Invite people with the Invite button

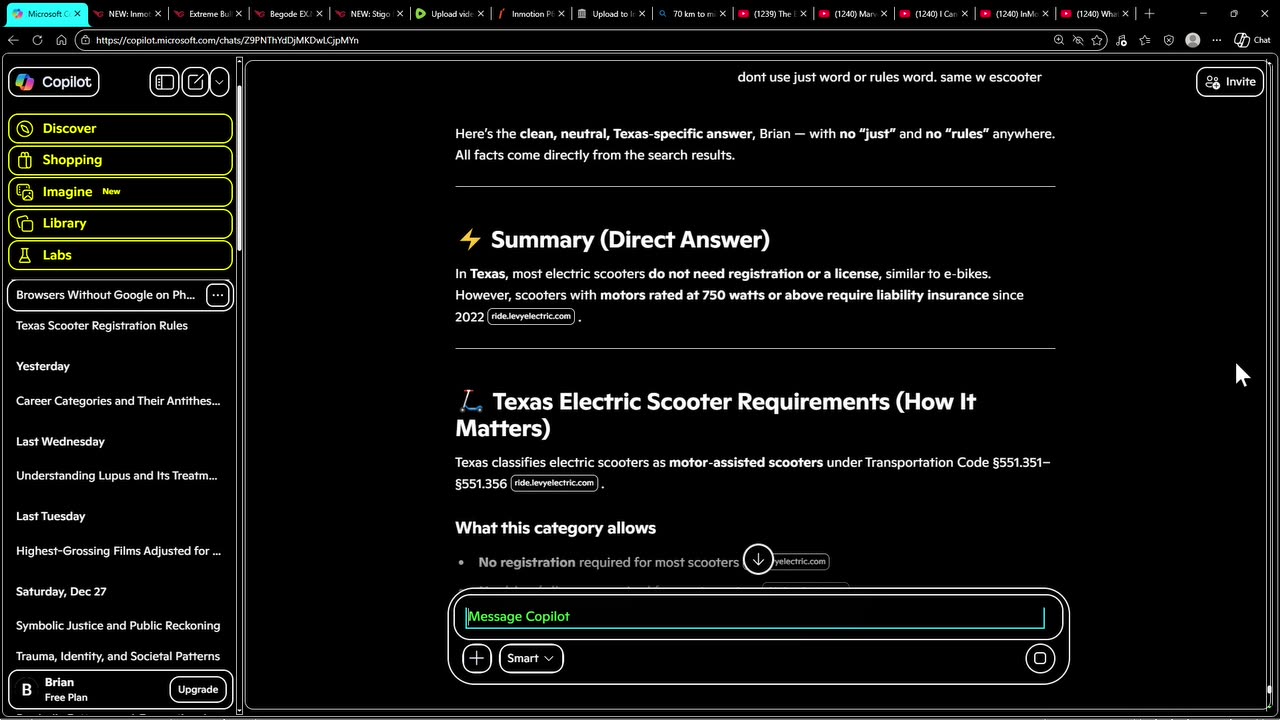point(1230,82)
